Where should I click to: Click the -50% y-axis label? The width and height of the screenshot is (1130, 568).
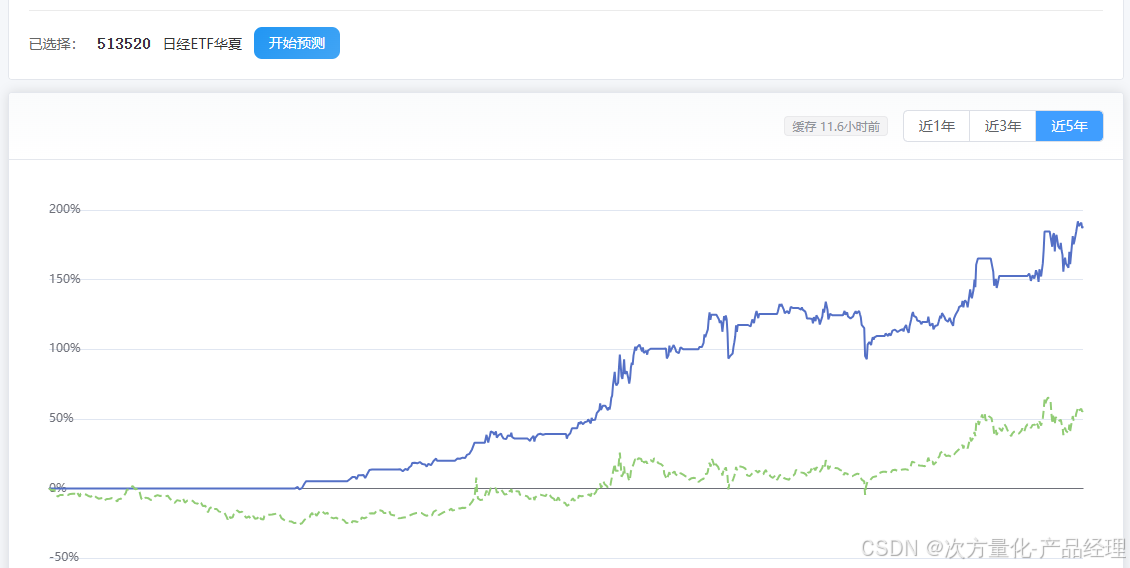click(x=65, y=557)
